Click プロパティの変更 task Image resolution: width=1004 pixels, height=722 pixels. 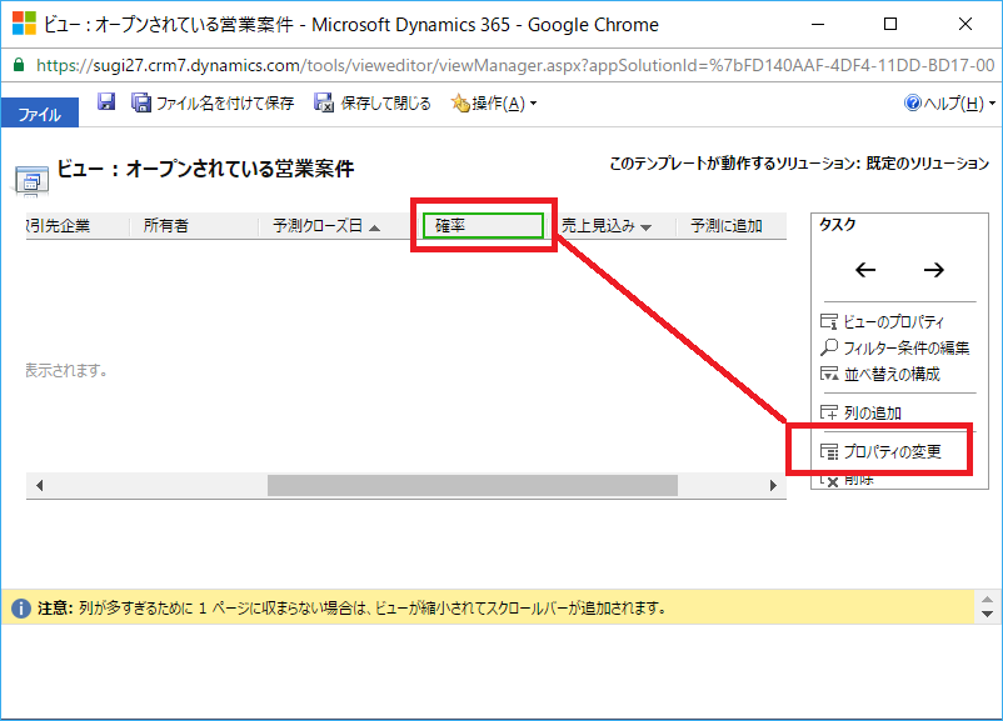point(881,452)
